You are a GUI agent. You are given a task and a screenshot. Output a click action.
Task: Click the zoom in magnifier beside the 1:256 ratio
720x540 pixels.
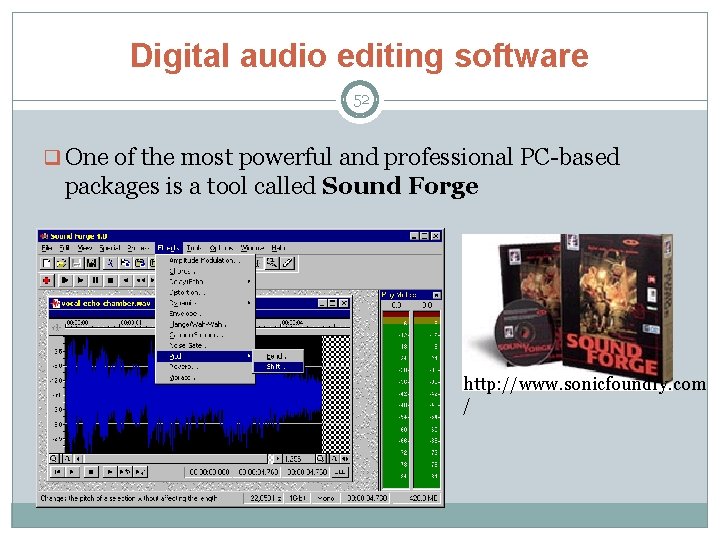[x=321, y=458]
